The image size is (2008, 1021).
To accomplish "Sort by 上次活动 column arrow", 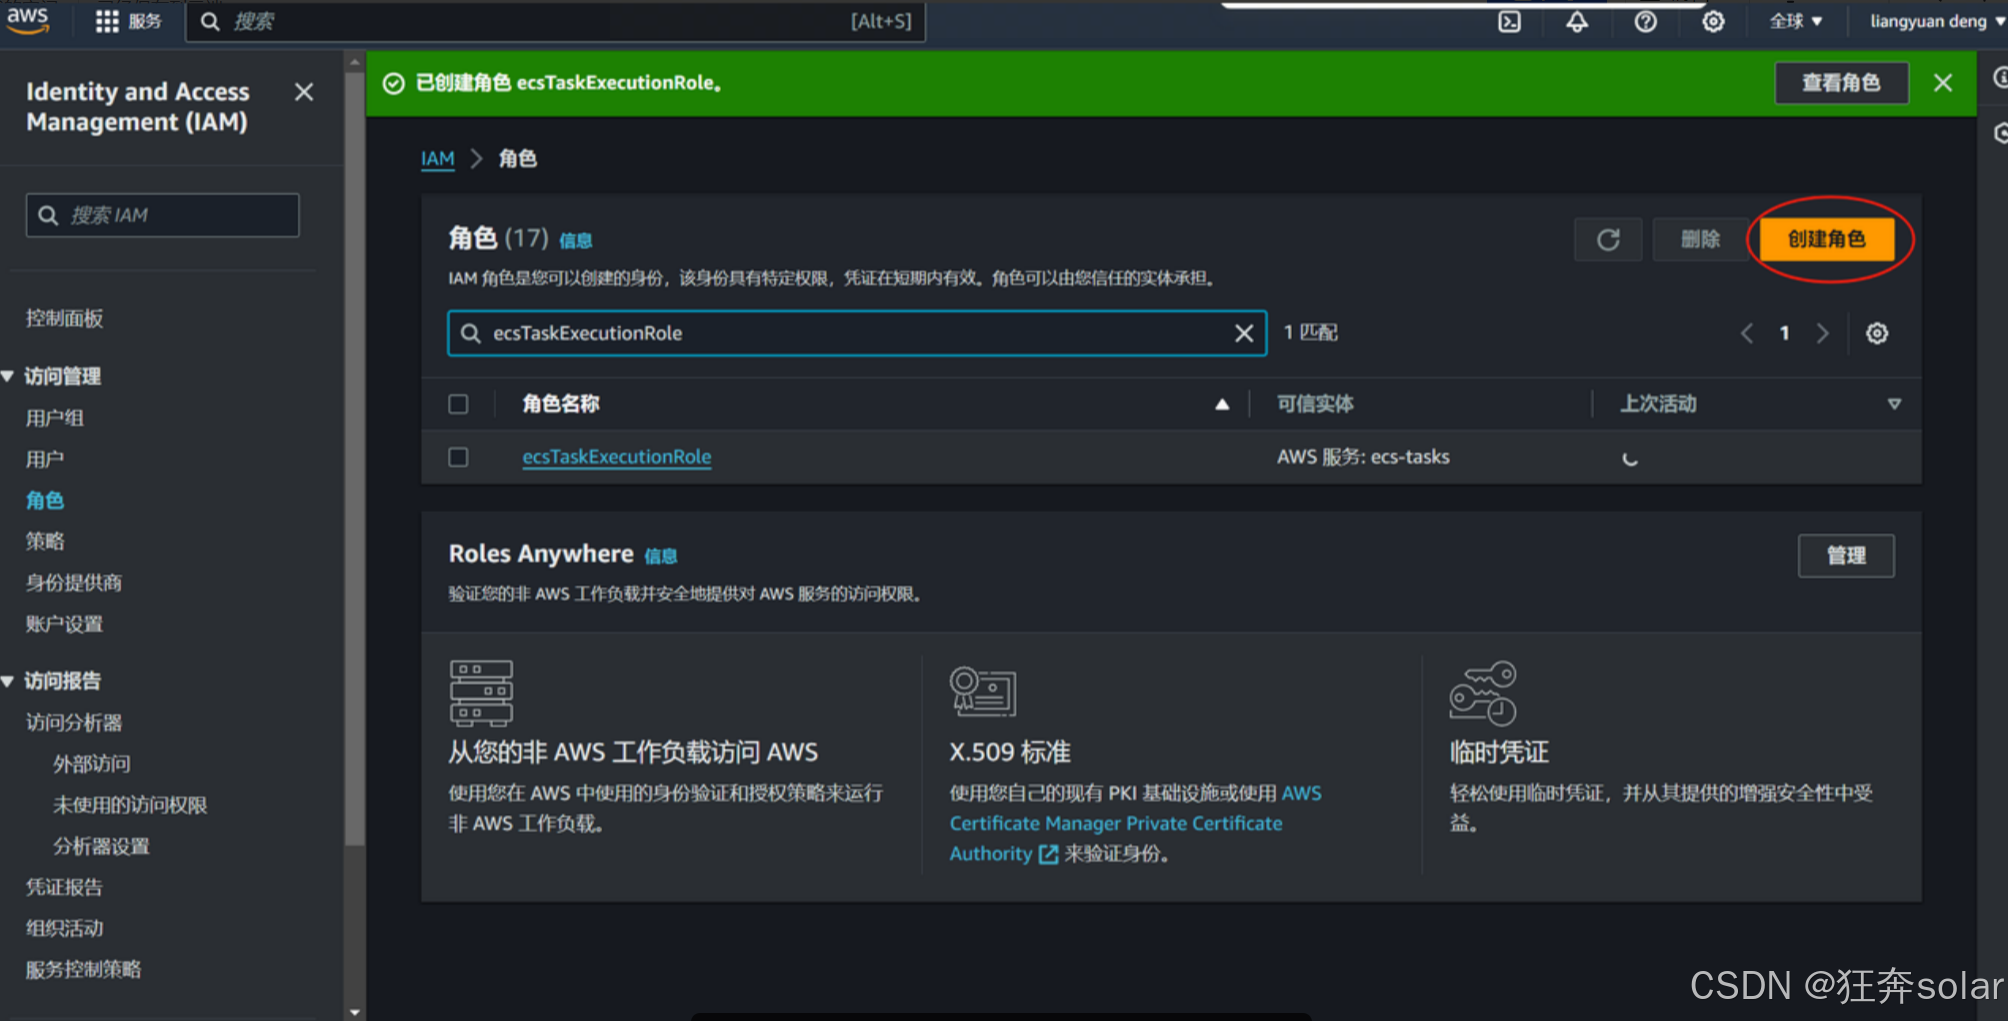I will (x=1894, y=404).
